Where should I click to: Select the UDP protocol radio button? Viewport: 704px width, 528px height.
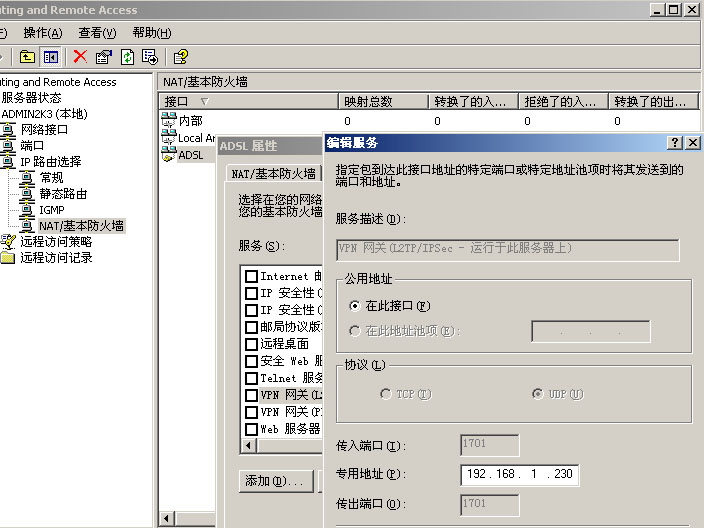pyautogui.click(x=537, y=394)
